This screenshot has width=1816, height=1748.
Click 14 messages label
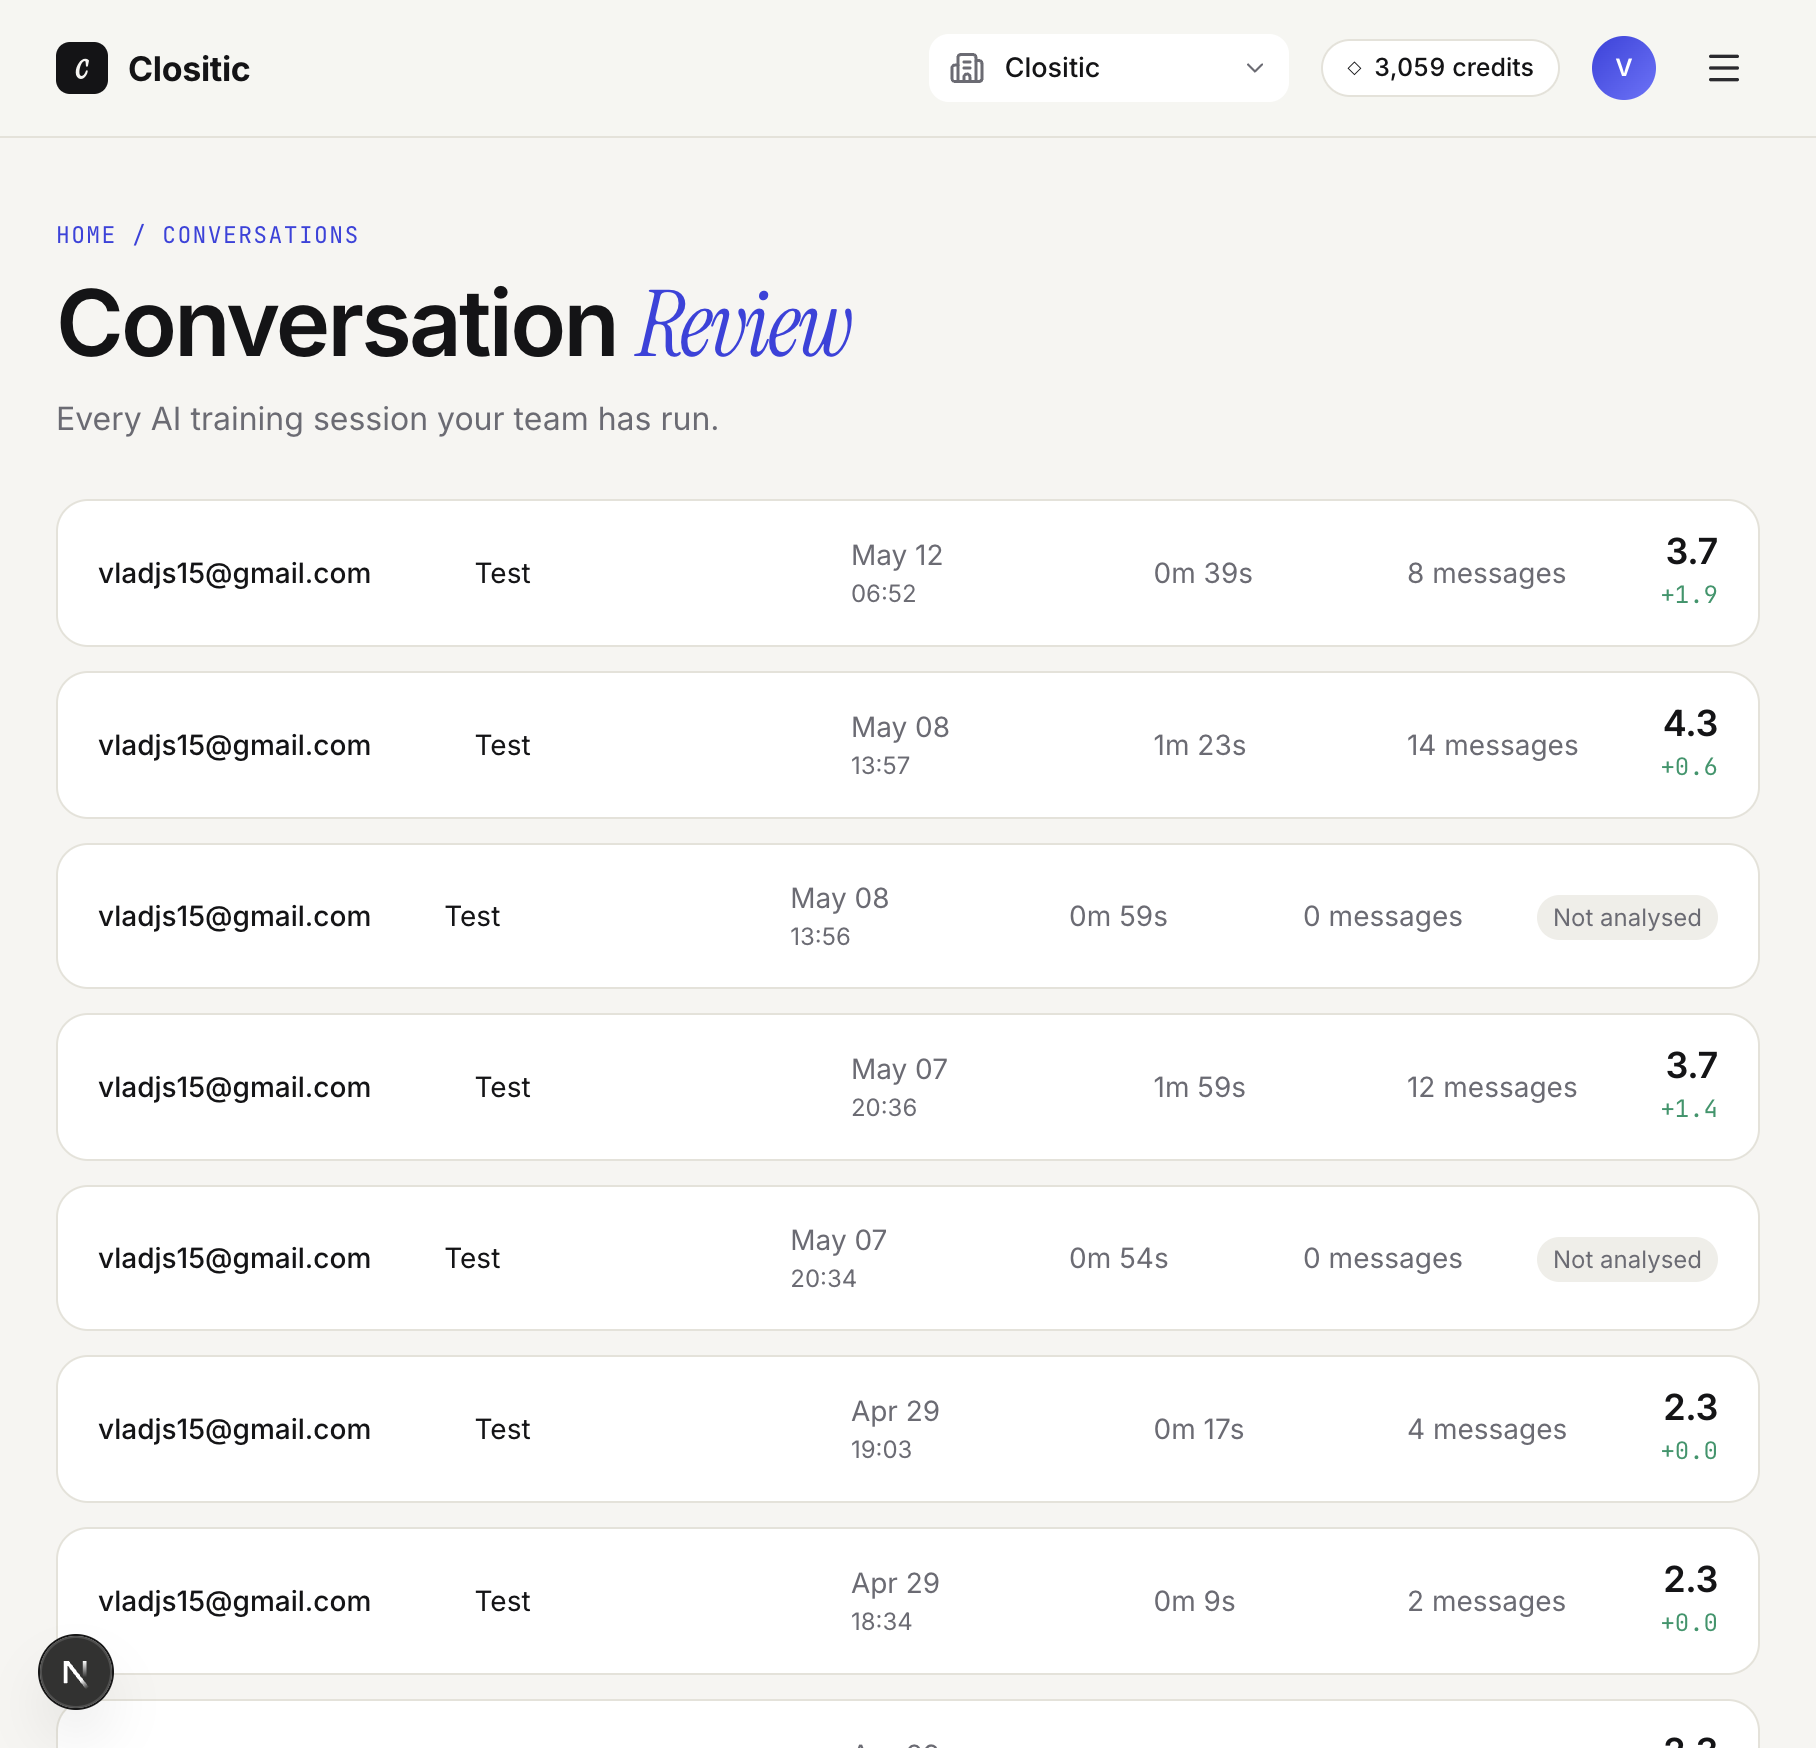pos(1492,745)
